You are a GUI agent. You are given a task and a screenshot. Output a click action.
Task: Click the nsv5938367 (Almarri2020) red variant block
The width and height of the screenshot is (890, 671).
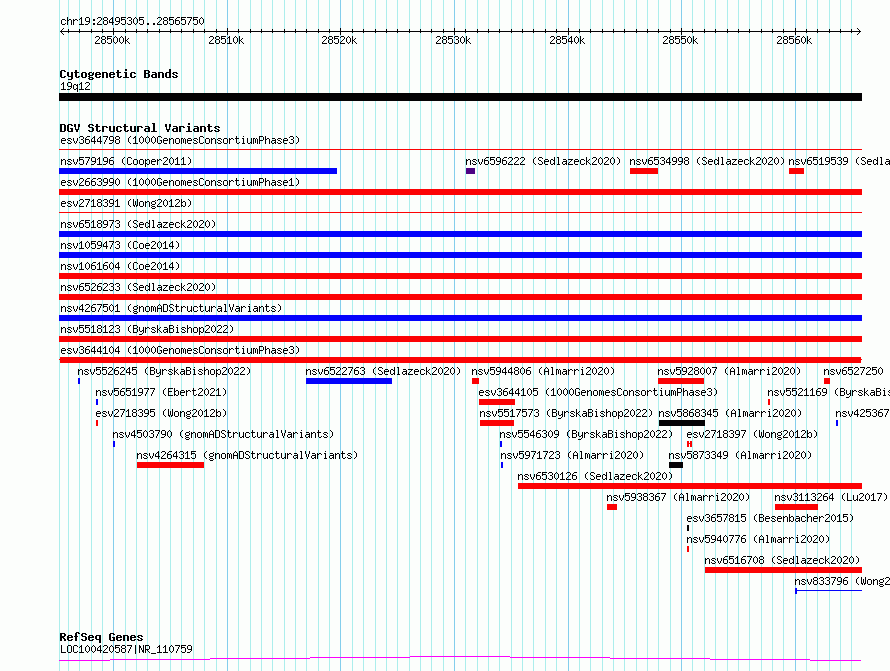pos(612,507)
